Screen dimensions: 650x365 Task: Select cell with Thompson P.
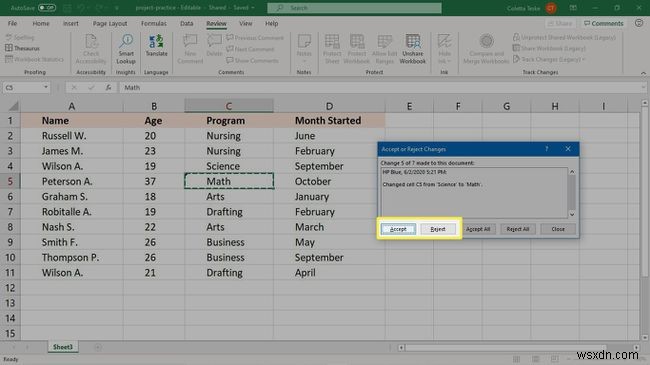72,258
